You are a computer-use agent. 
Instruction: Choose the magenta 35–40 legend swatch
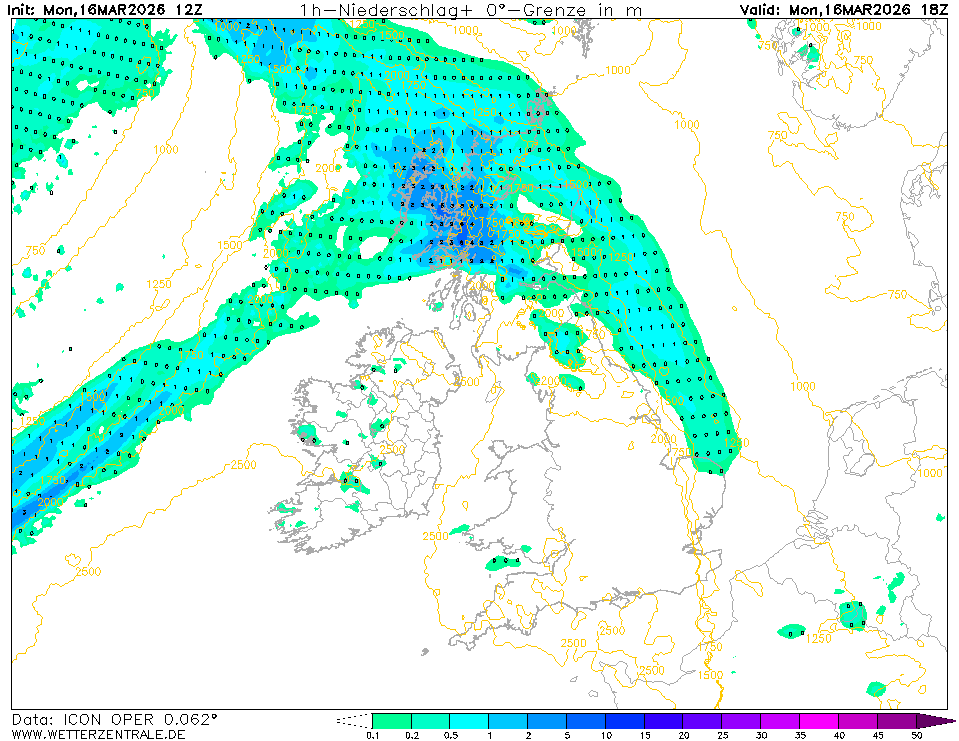coord(820,720)
